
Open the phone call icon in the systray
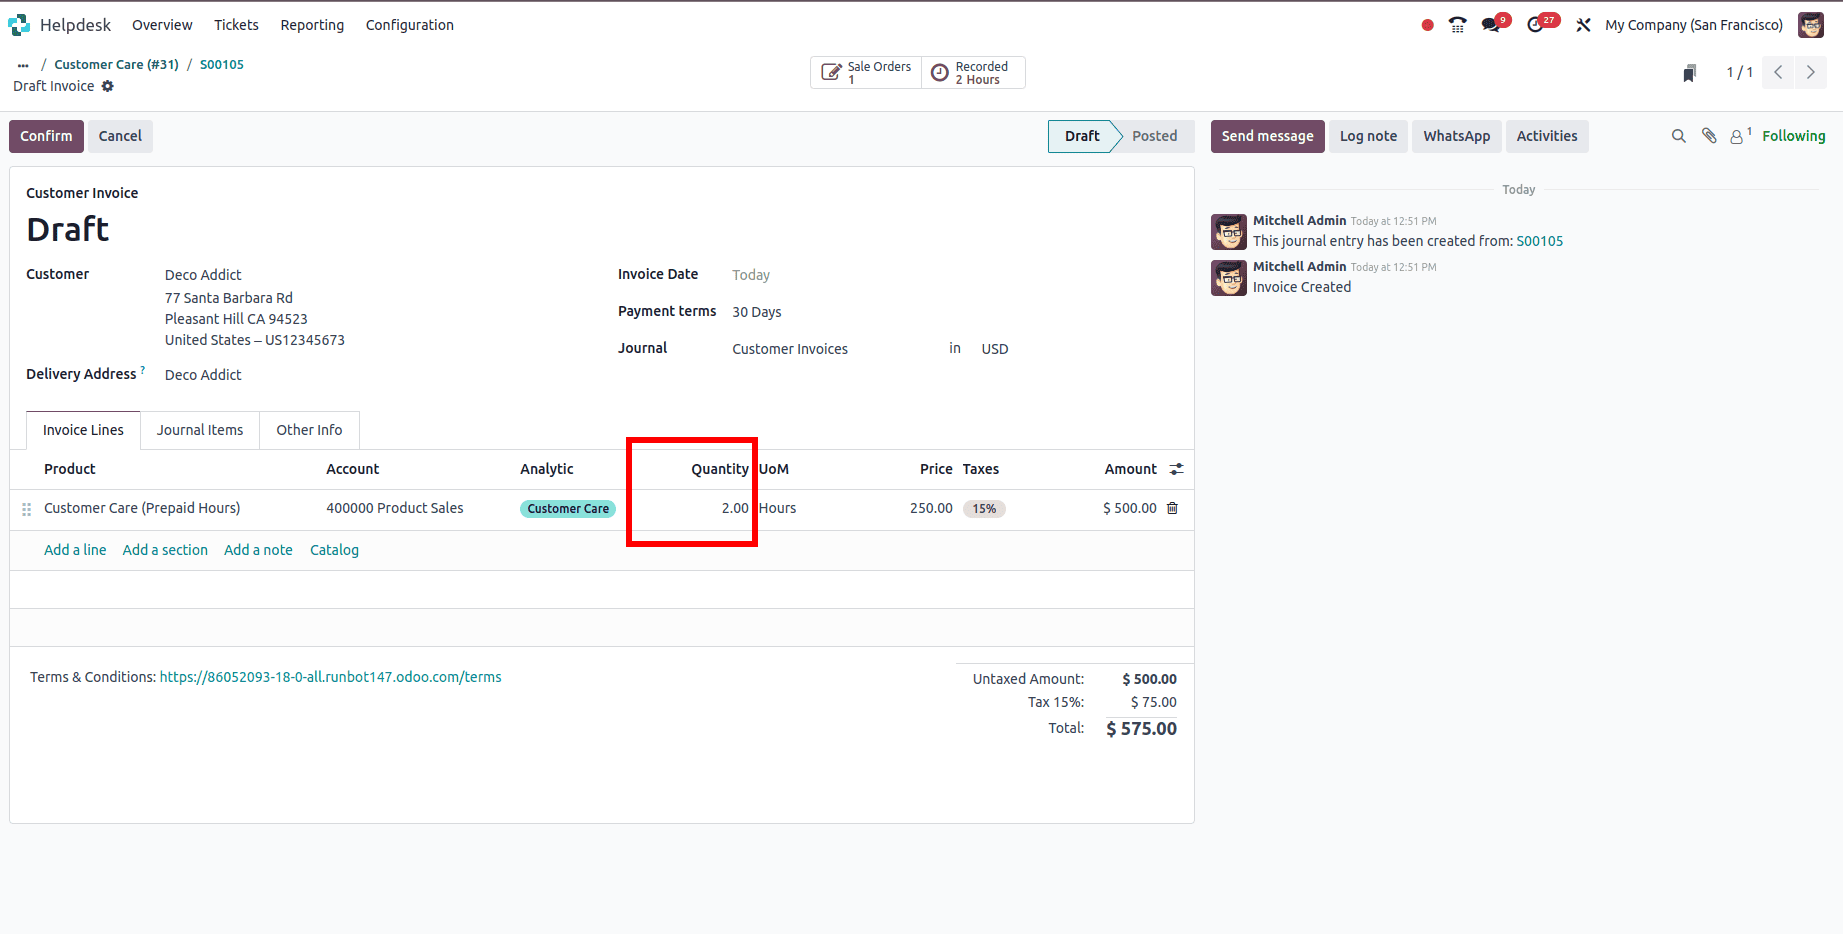1457,24
